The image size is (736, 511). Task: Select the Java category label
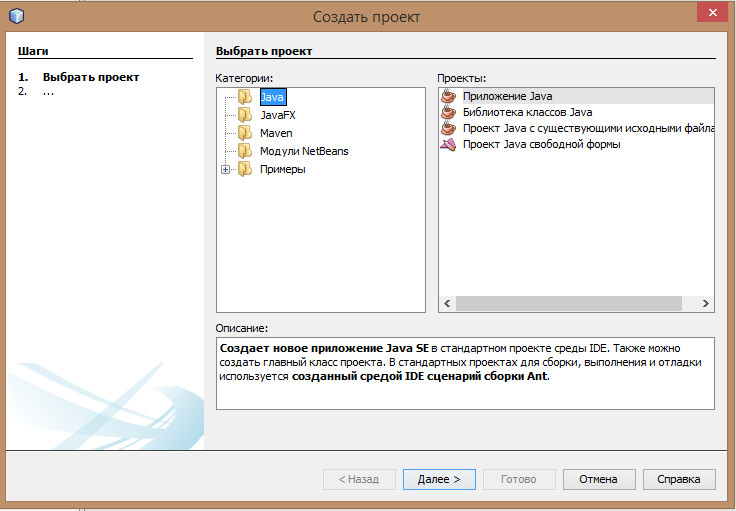[272, 97]
